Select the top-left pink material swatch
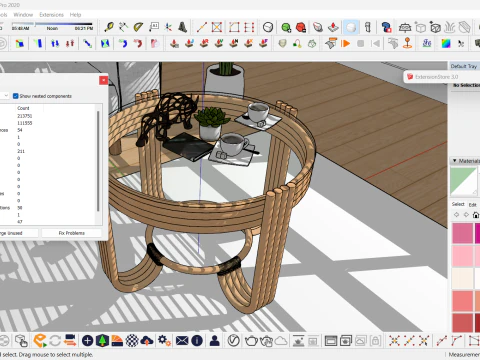Viewport: 480px width, 360px height. (462, 233)
